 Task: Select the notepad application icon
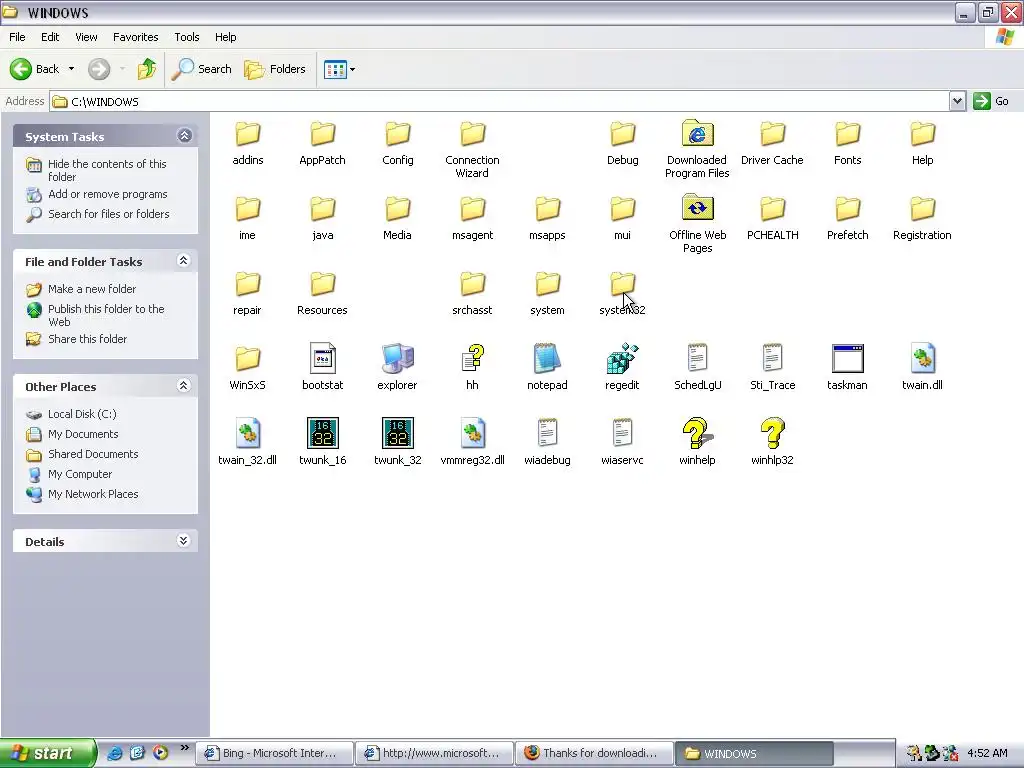tap(547, 359)
